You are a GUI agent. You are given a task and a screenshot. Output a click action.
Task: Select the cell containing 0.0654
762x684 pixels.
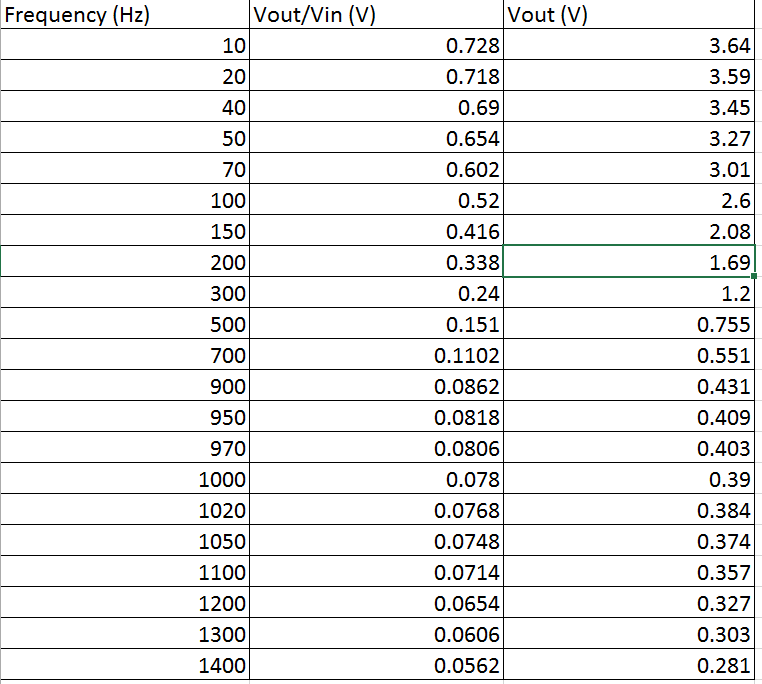[376, 603]
